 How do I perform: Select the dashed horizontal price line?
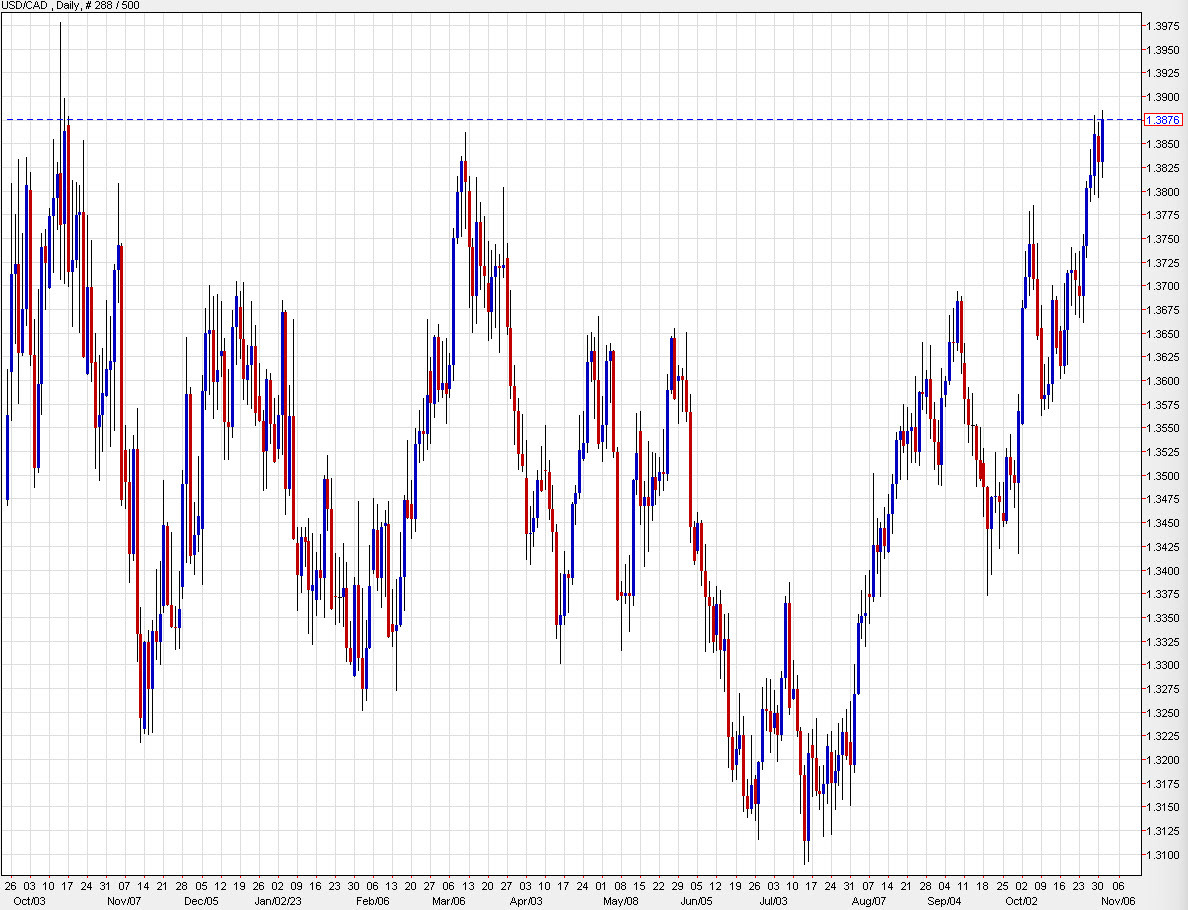pos(600,119)
